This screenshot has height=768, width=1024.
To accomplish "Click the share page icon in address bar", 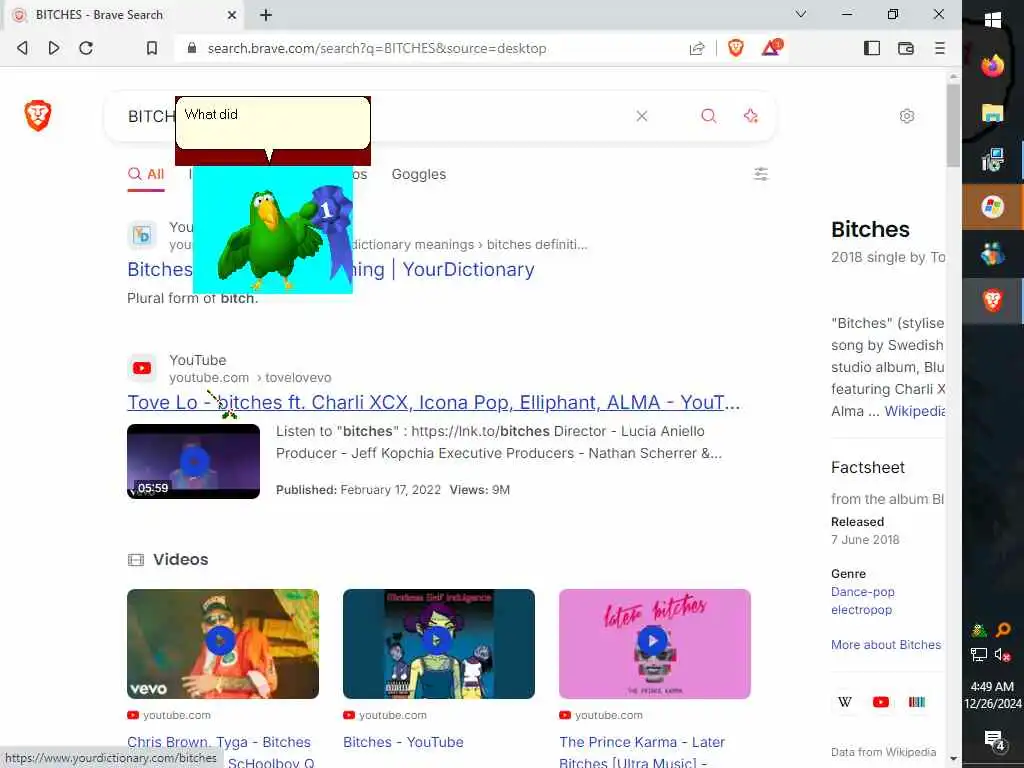I will [697, 48].
